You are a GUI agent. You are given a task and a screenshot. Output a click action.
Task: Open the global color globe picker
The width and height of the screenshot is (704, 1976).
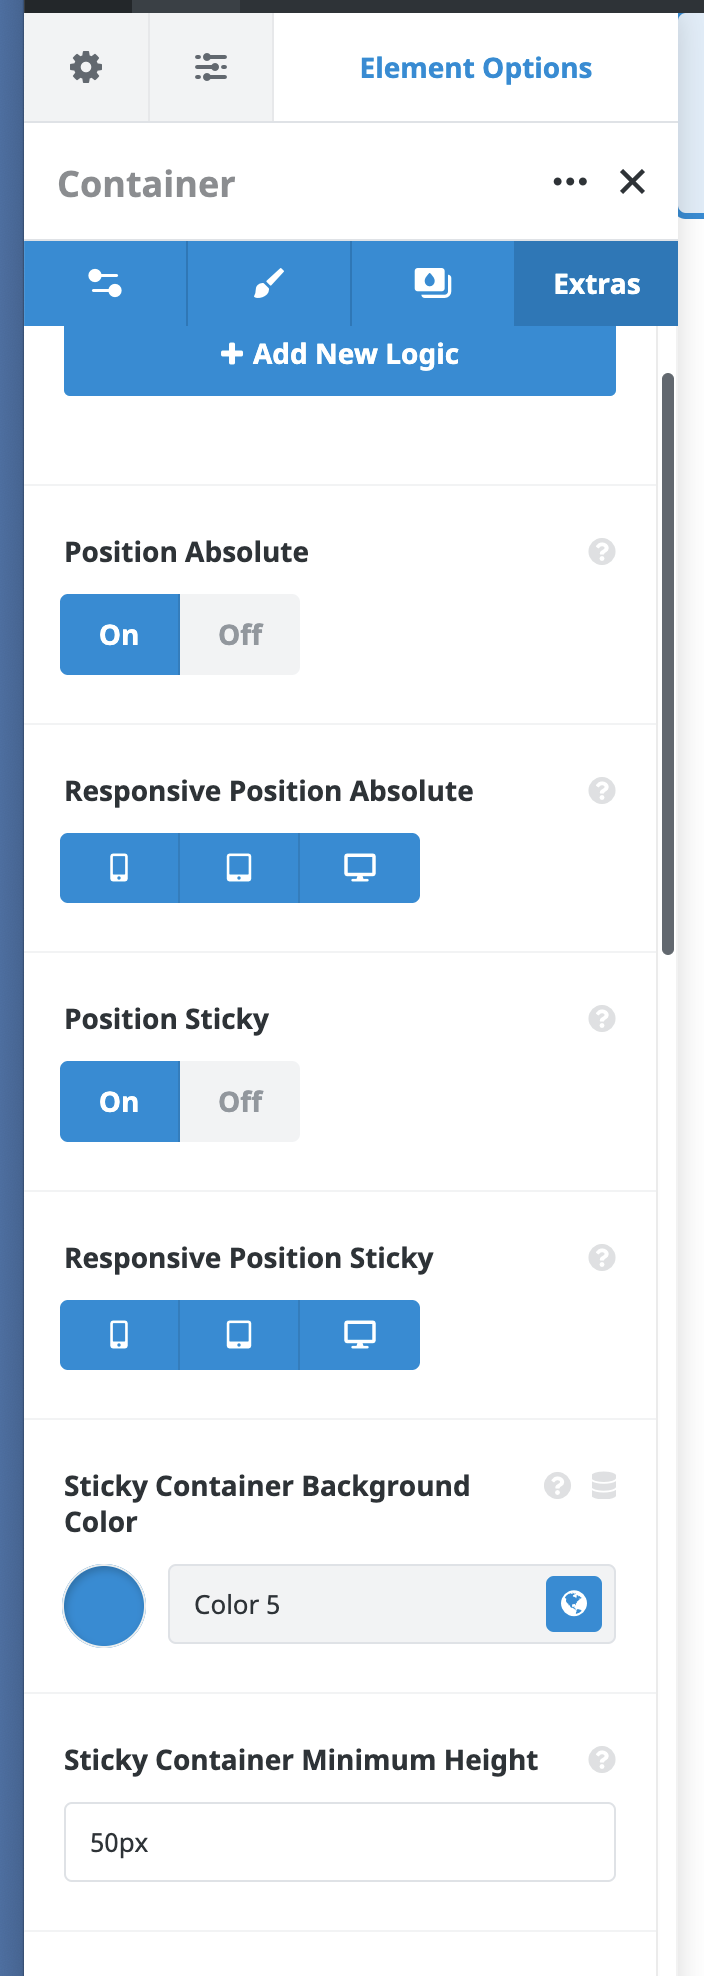[x=574, y=1604]
